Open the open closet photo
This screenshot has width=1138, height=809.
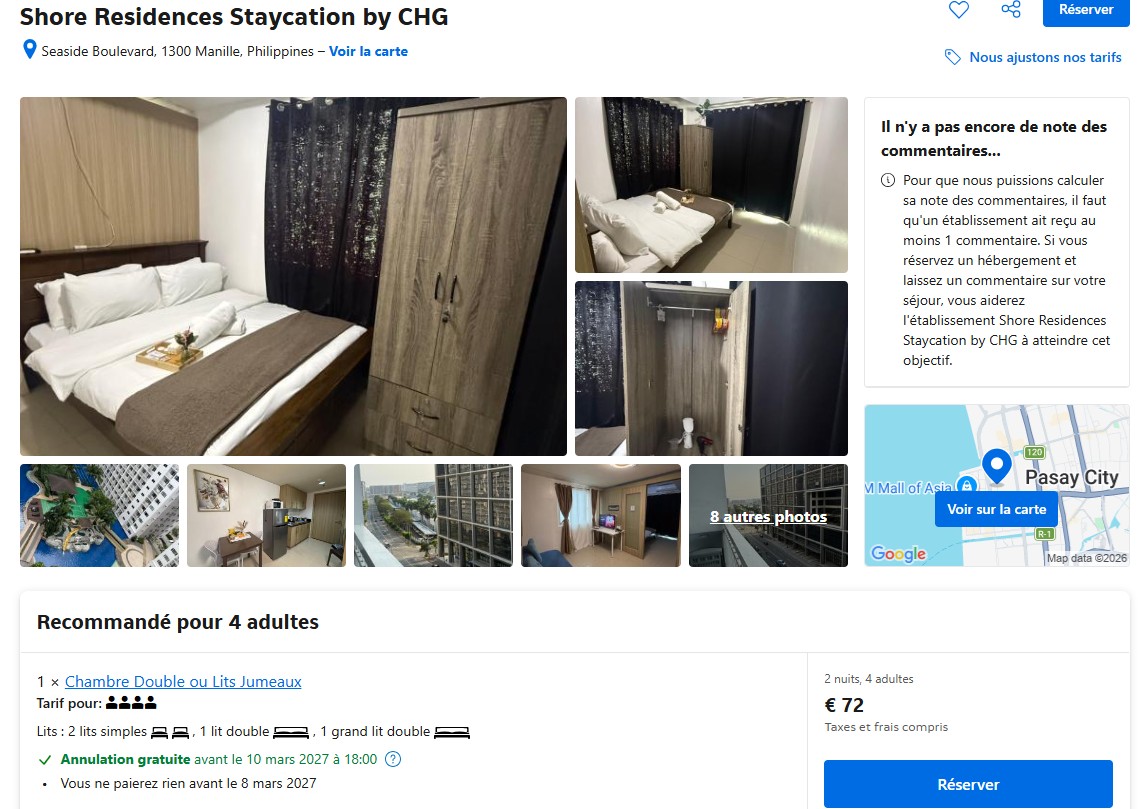pyautogui.click(x=711, y=369)
